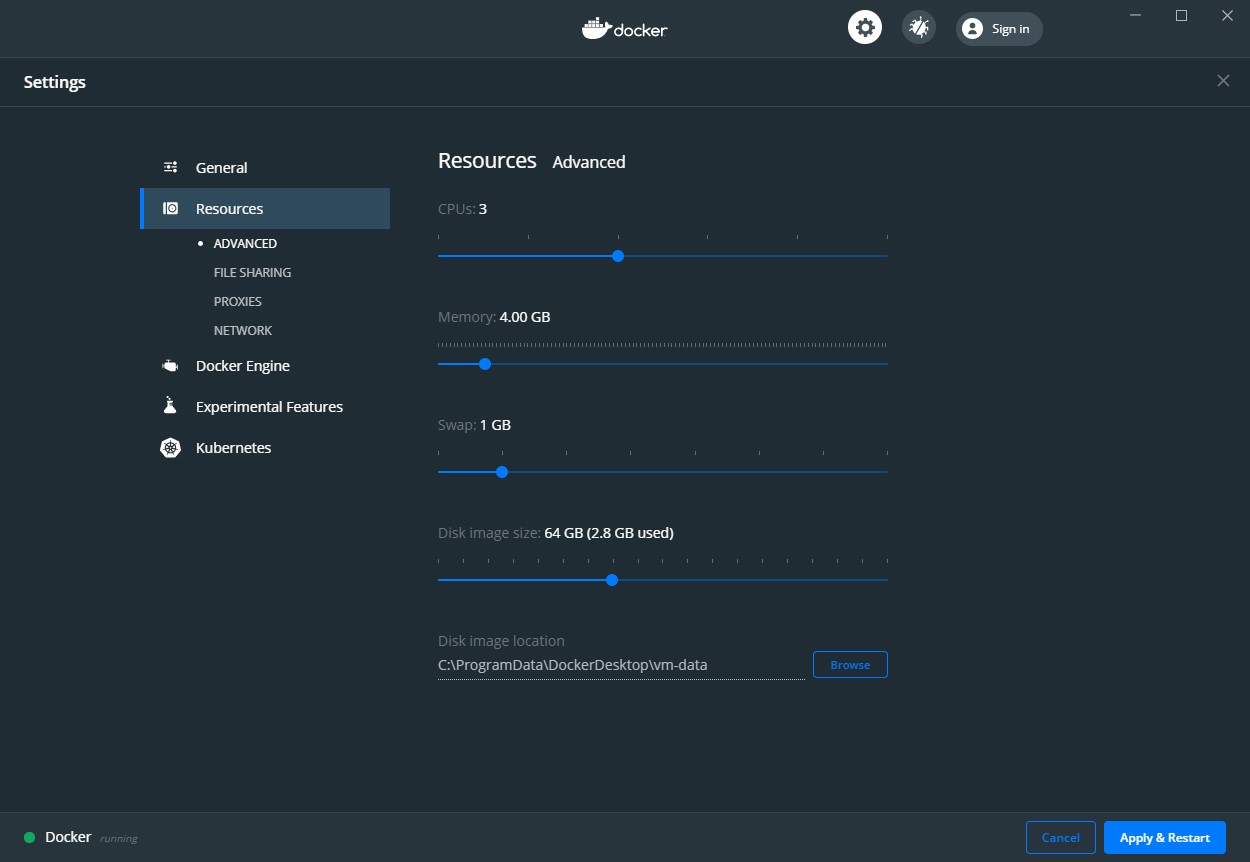Click the Swap slider handle
1250x862 pixels.
click(x=502, y=472)
